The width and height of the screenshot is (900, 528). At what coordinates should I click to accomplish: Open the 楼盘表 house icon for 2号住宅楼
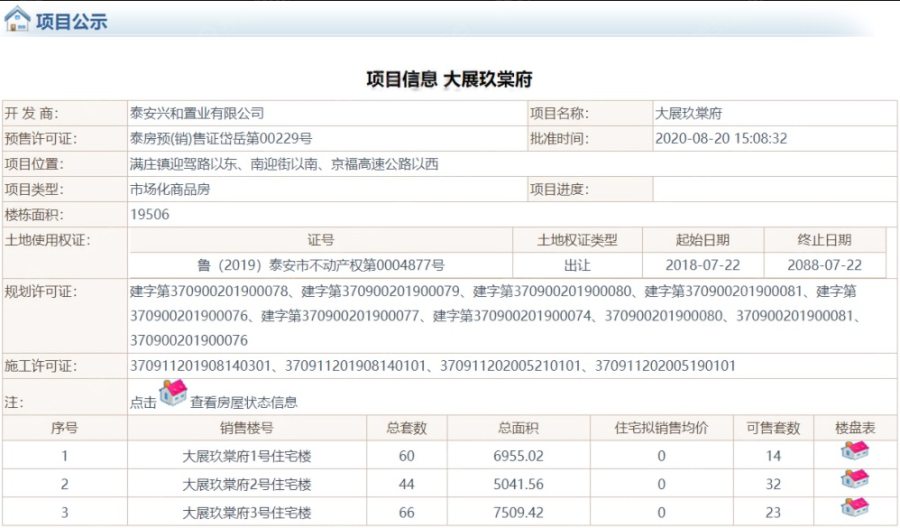click(855, 479)
